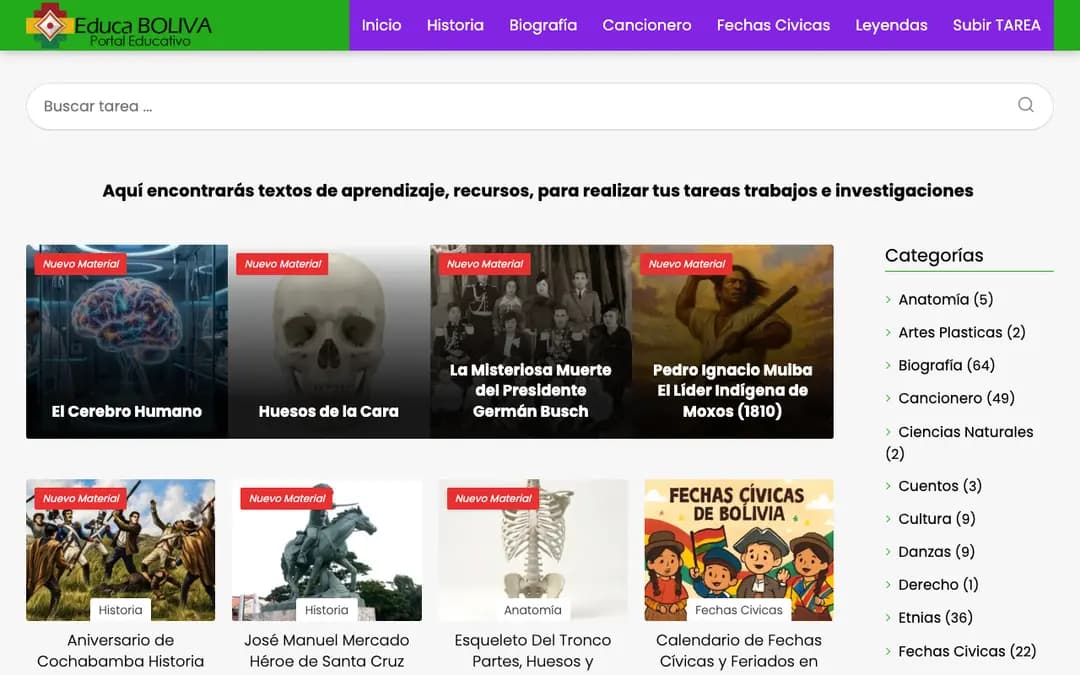Focus the Buscar tarea search field

tap(539, 106)
